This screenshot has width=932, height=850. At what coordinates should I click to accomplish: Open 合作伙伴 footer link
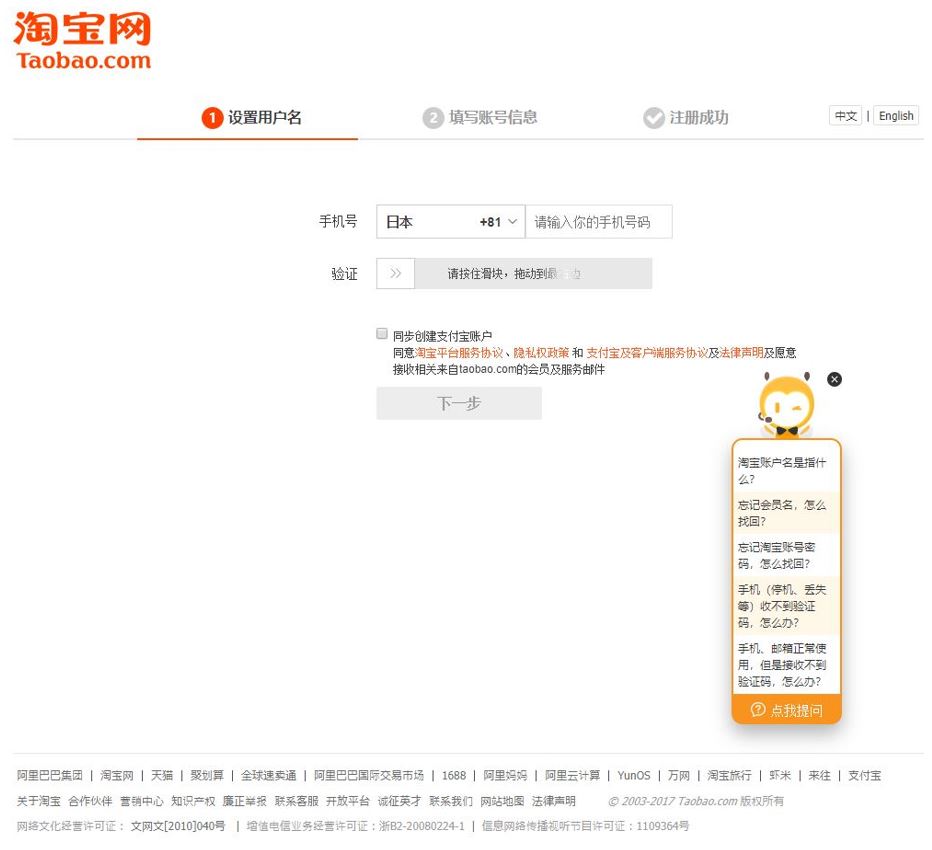coord(90,801)
